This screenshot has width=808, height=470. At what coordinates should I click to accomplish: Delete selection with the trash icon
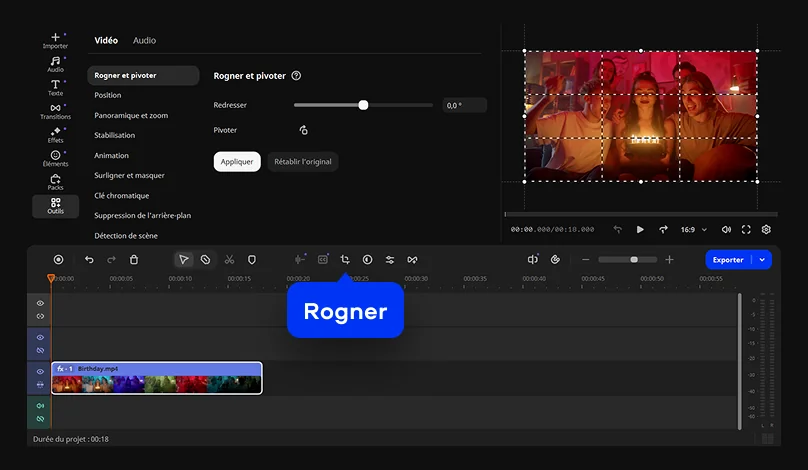click(x=134, y=259)
